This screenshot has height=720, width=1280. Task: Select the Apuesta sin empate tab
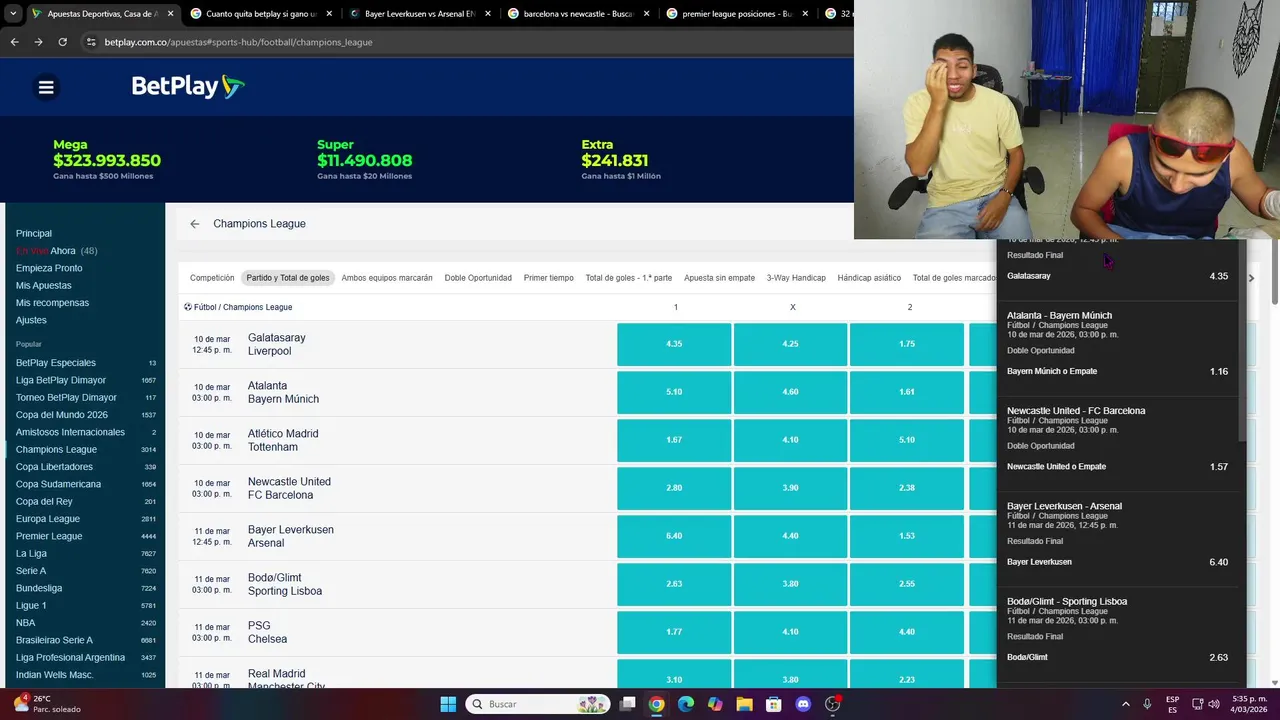point(719,278)
